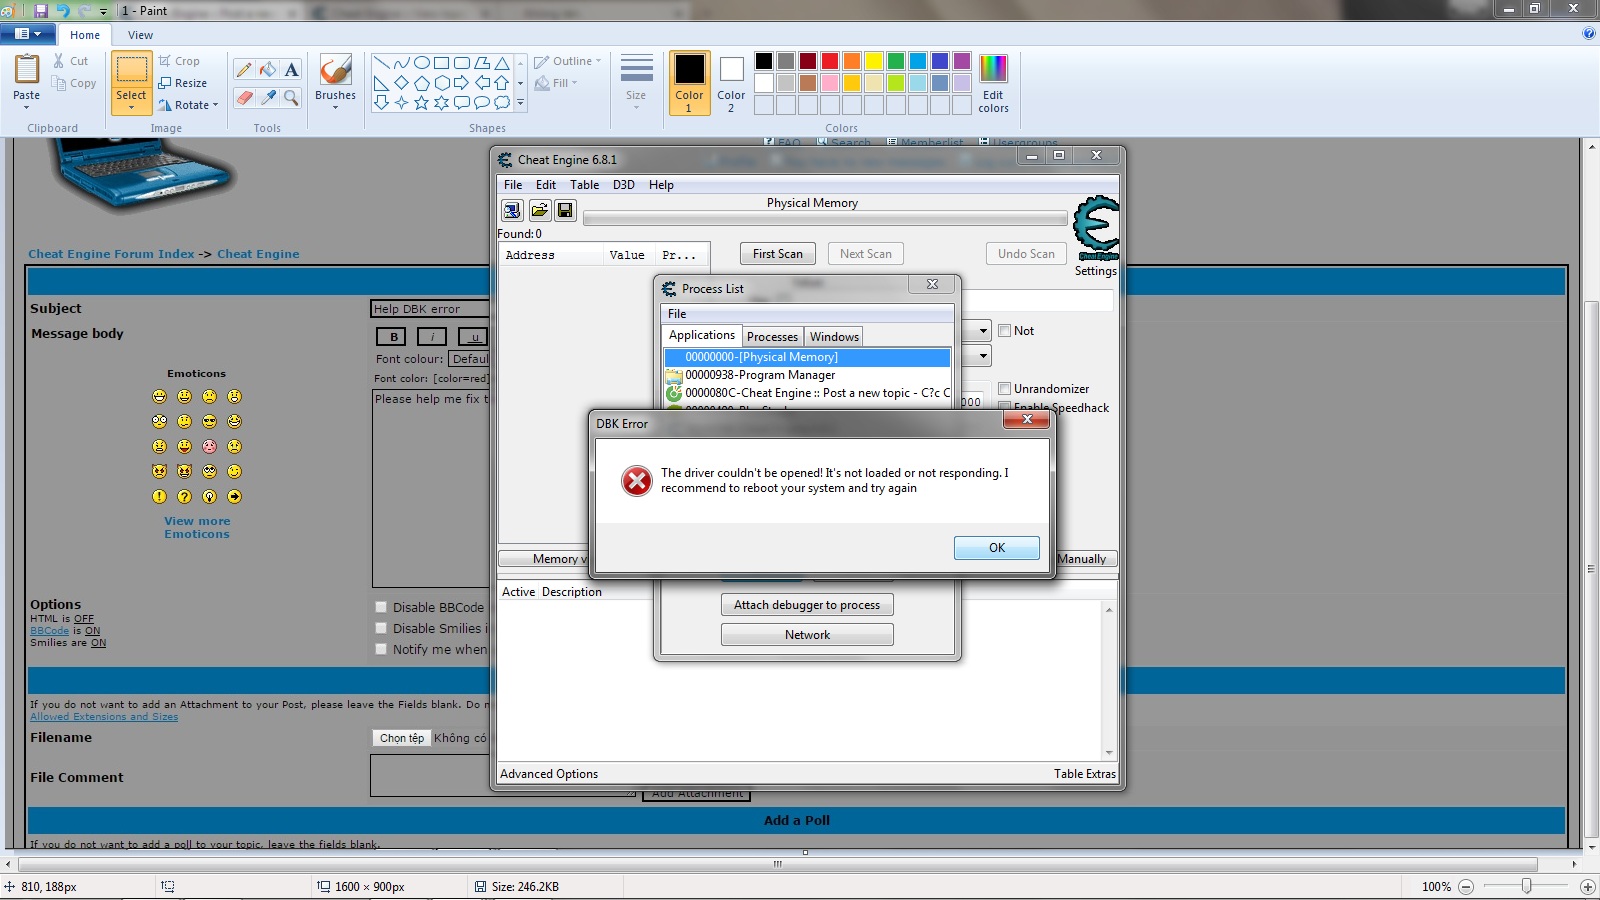
Task: Open the Brushes dropdown arrow
Action: click(335, 107)
